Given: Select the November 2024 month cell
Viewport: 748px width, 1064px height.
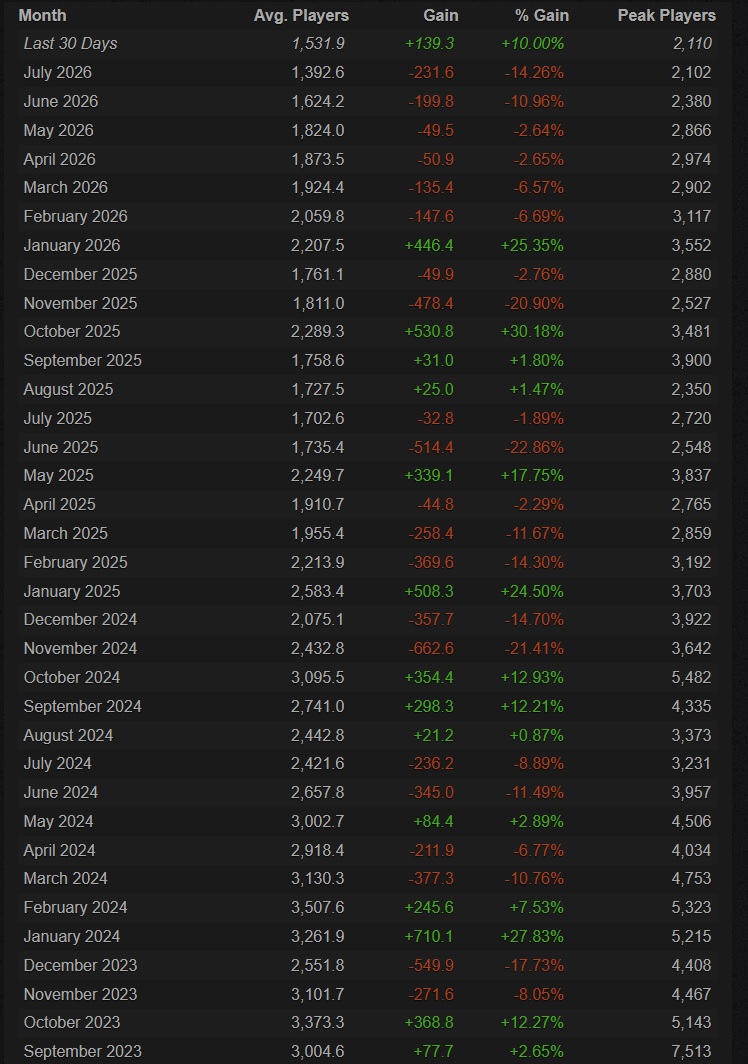Looking at the screenshot, I should pos(80,648).
